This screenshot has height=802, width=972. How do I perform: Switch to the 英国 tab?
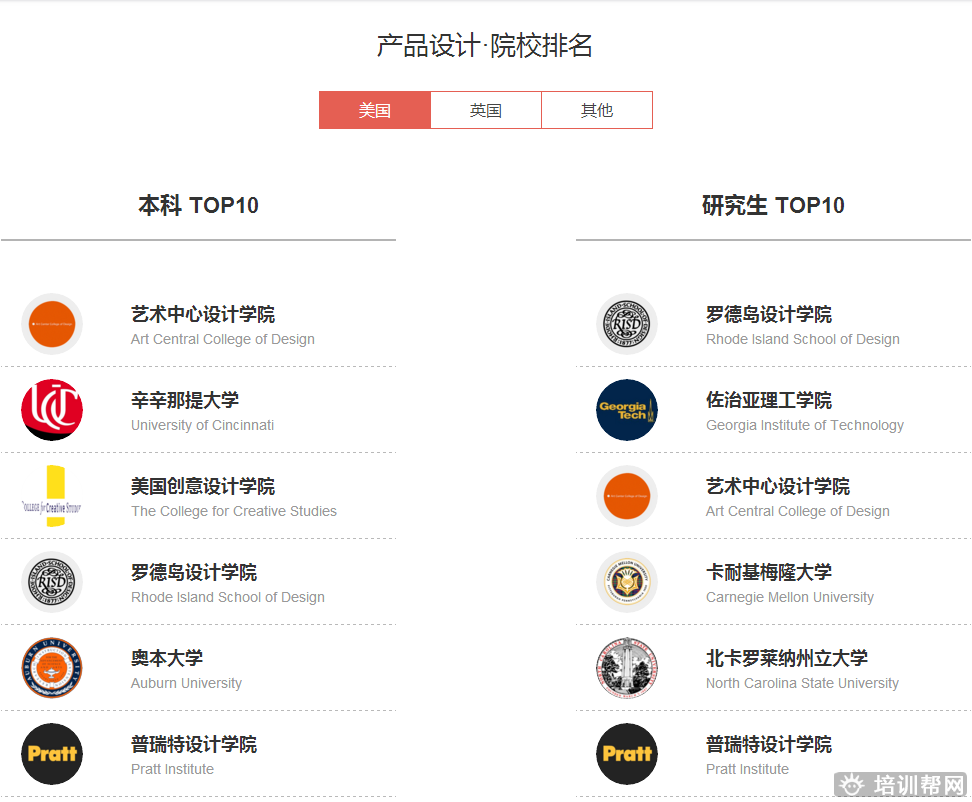(x=485, y=110)
